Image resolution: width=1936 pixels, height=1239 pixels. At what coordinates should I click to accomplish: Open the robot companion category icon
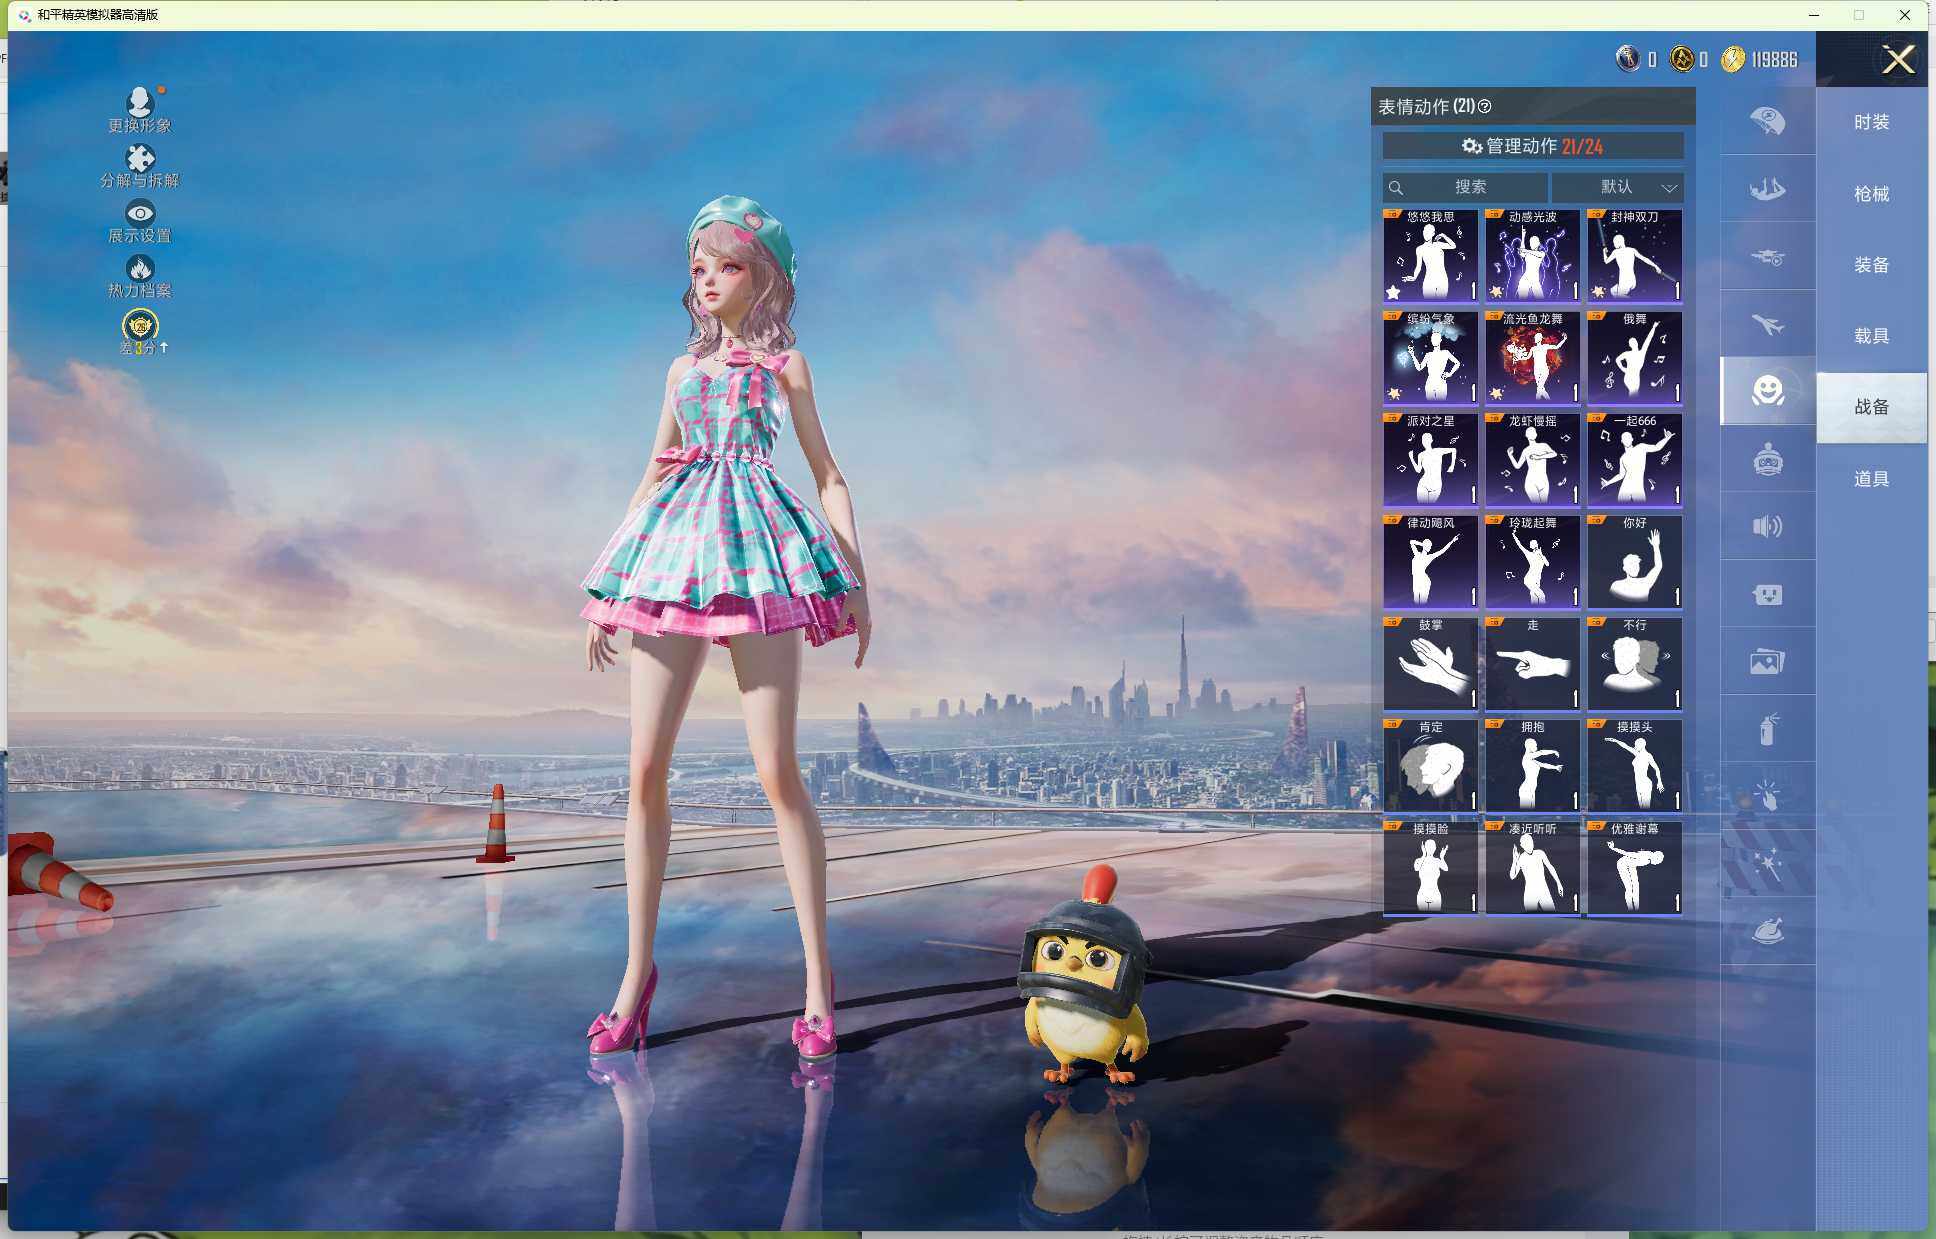(1767, 460)
